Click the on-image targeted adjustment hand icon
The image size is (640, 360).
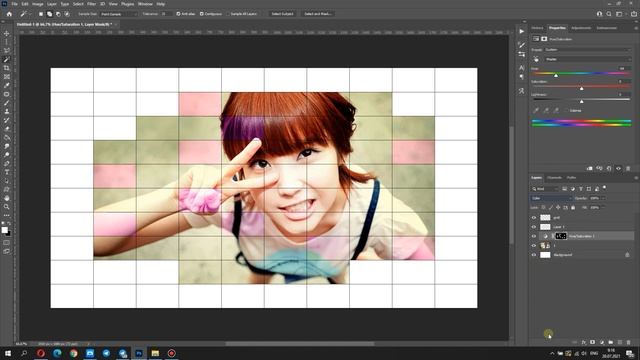(536, 59)
